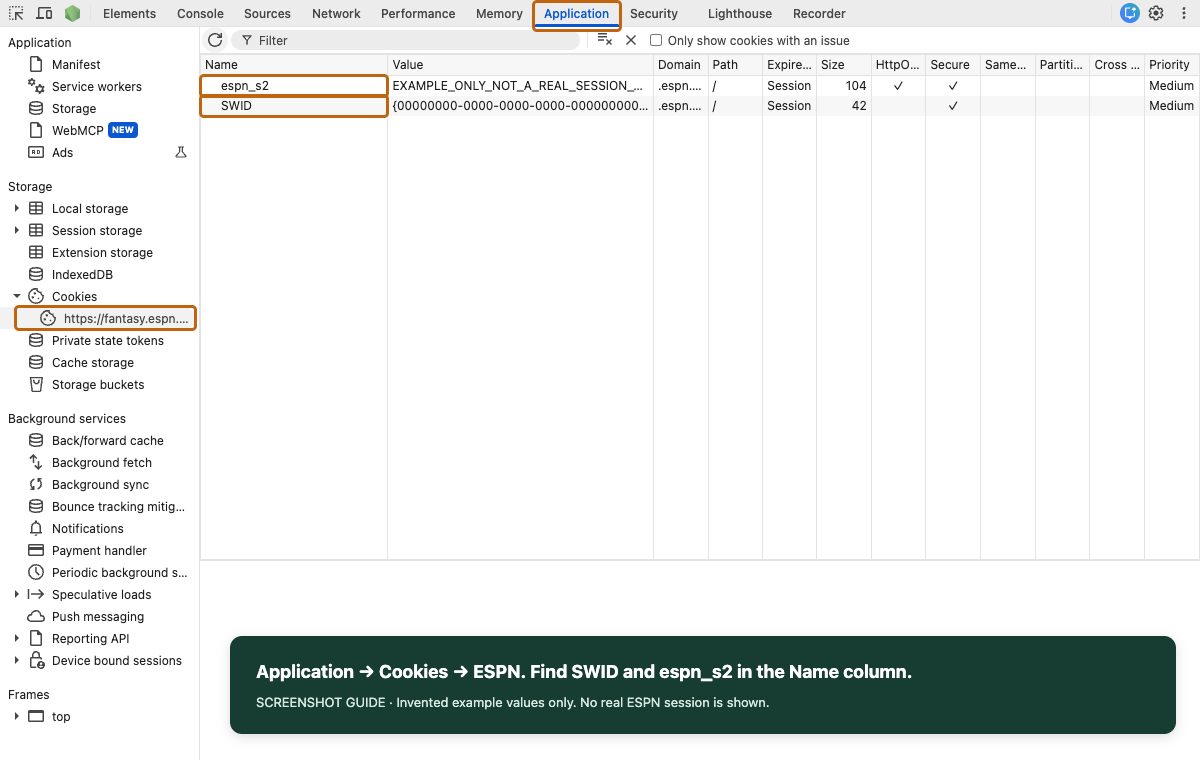Open Bounce tracking mitigations item
The height and width of the screenshot is (760, 1200).
point(118,506)
